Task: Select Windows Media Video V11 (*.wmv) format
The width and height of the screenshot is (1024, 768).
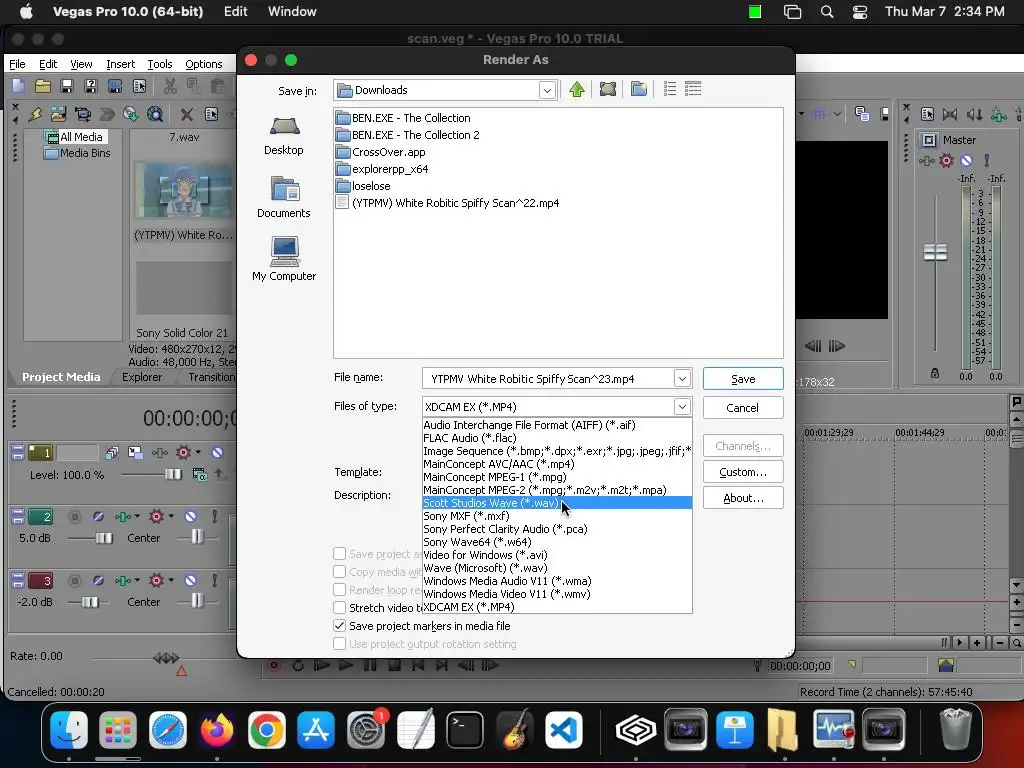Action: tap(557, 594)
